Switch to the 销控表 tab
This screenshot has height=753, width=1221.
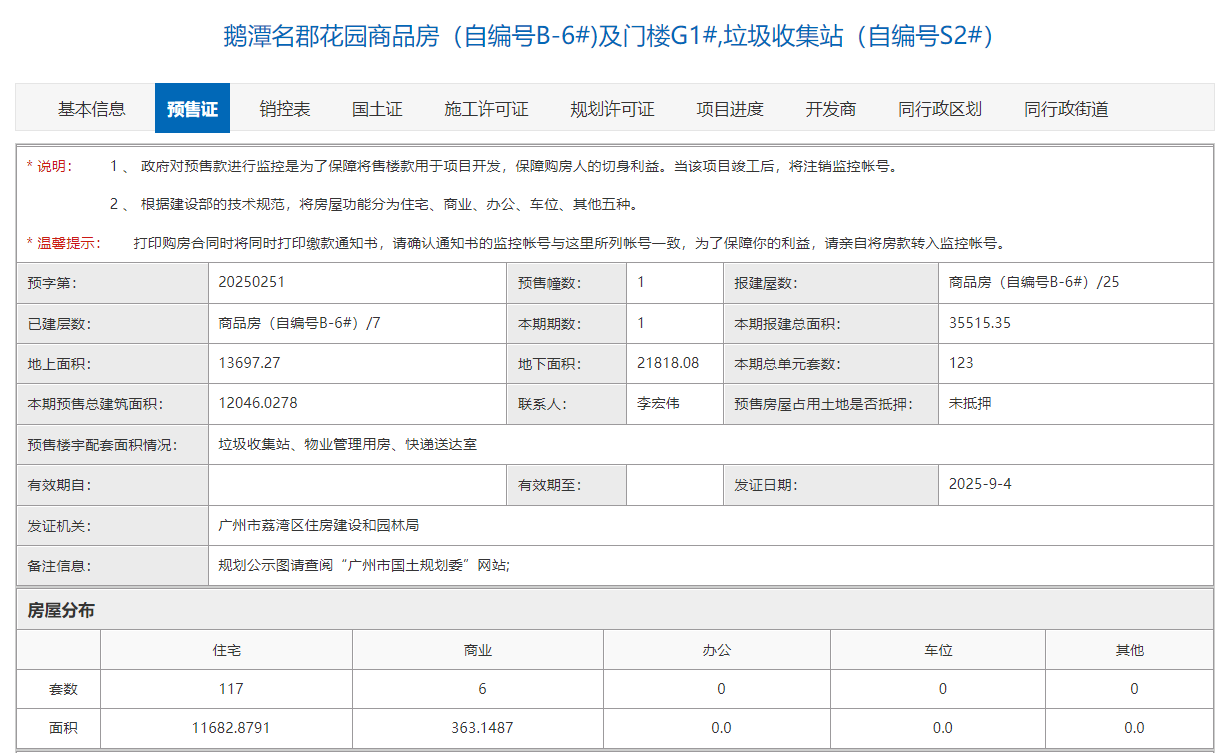click(x=284, y=109)
